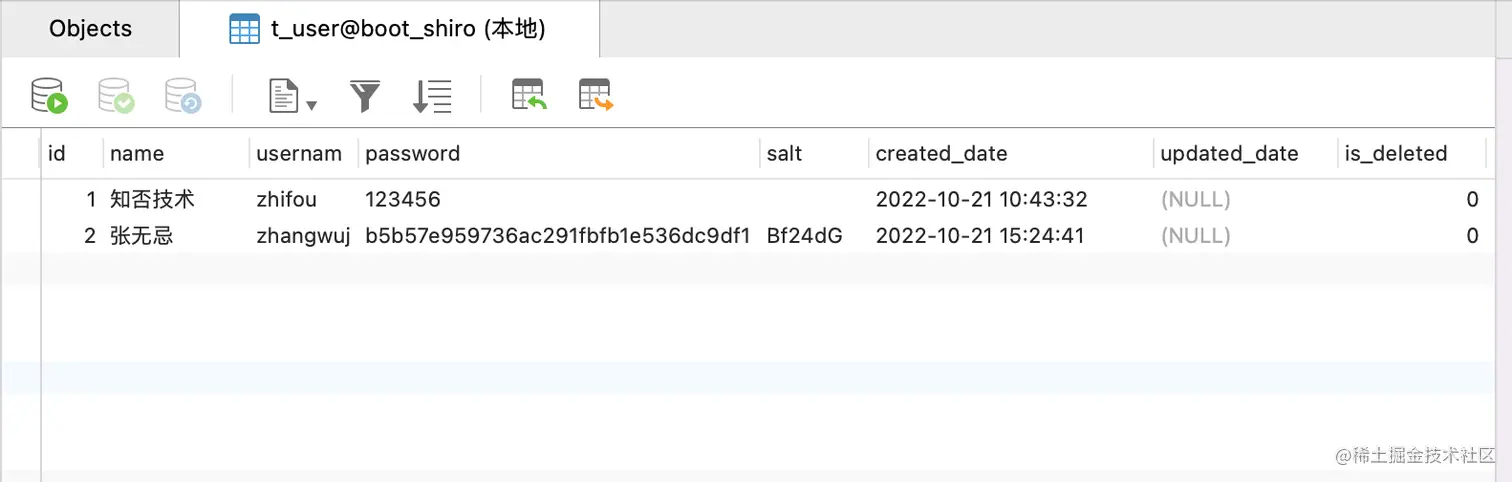Select the 知否技术 name cell

point(176,200)
